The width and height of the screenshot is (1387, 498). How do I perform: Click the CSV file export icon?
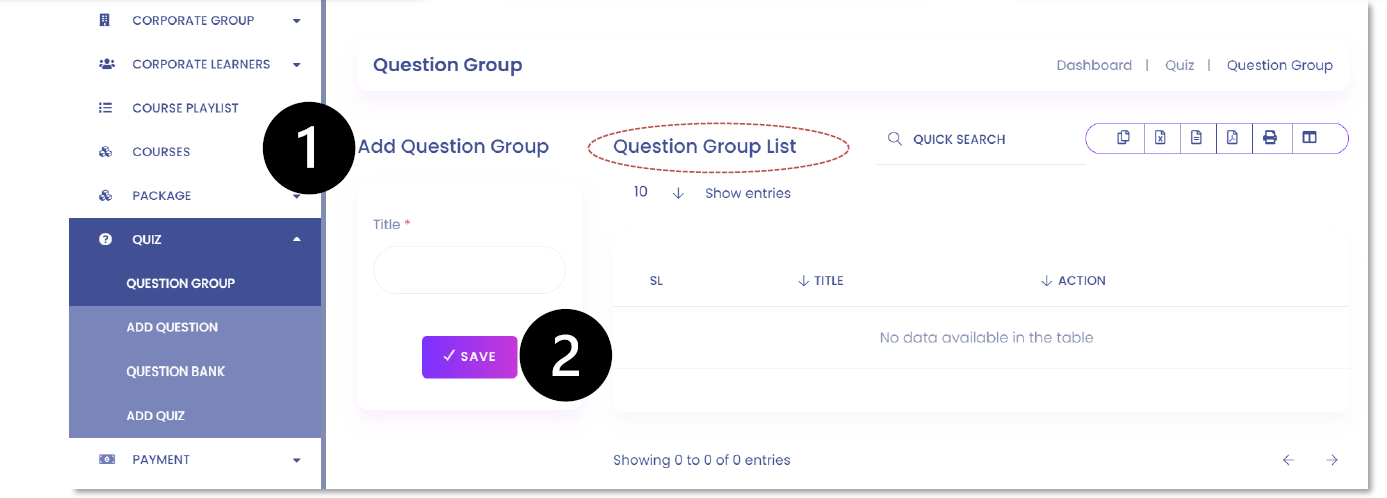coord(1196,138)
